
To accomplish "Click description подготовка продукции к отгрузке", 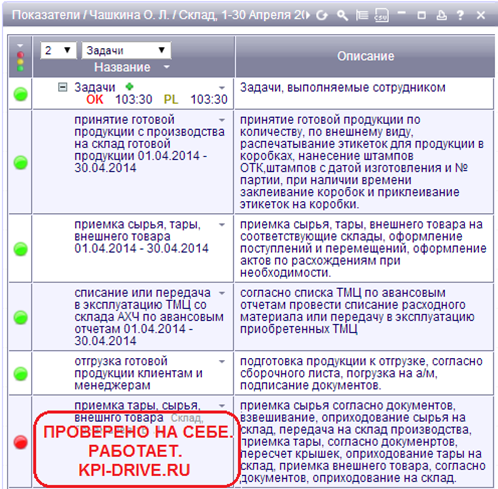I will [361, 373].
